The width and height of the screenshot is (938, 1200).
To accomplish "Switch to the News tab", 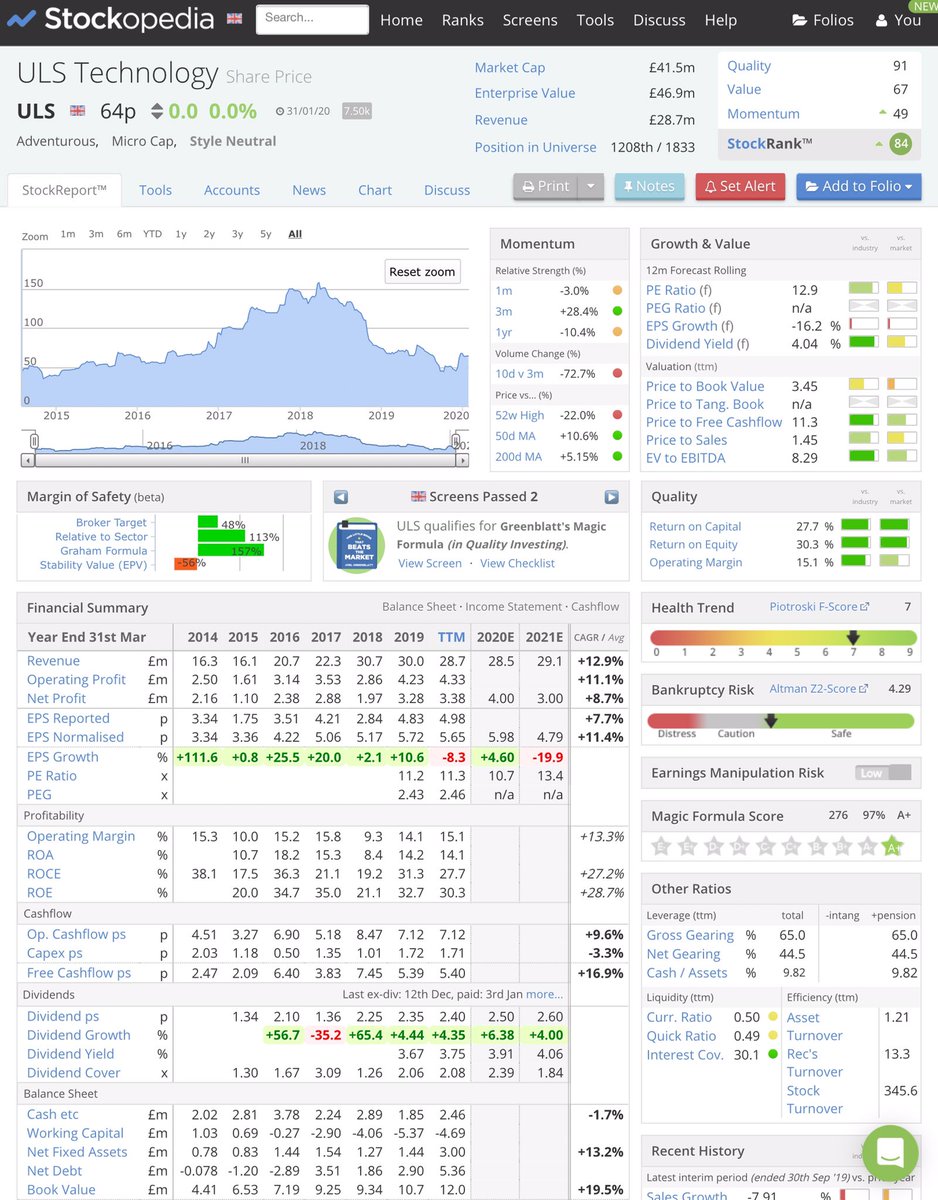I will [309, 190].
